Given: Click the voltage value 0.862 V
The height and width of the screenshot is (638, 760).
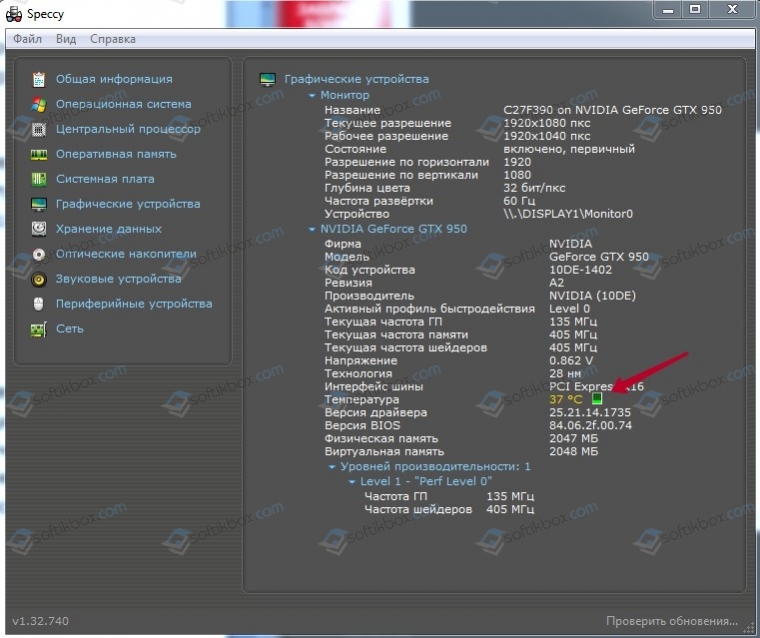Looking at the screenshot, I should pyautogui.click(x=571, y=361).
